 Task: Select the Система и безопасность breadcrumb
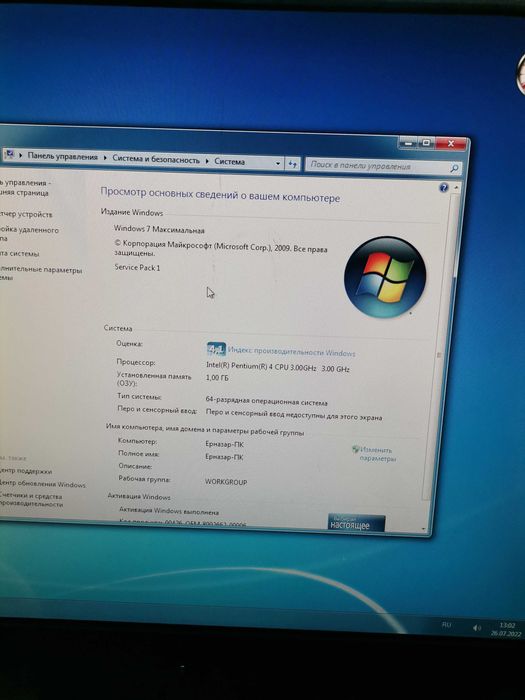pyautogui.click(x=156, y=159)
